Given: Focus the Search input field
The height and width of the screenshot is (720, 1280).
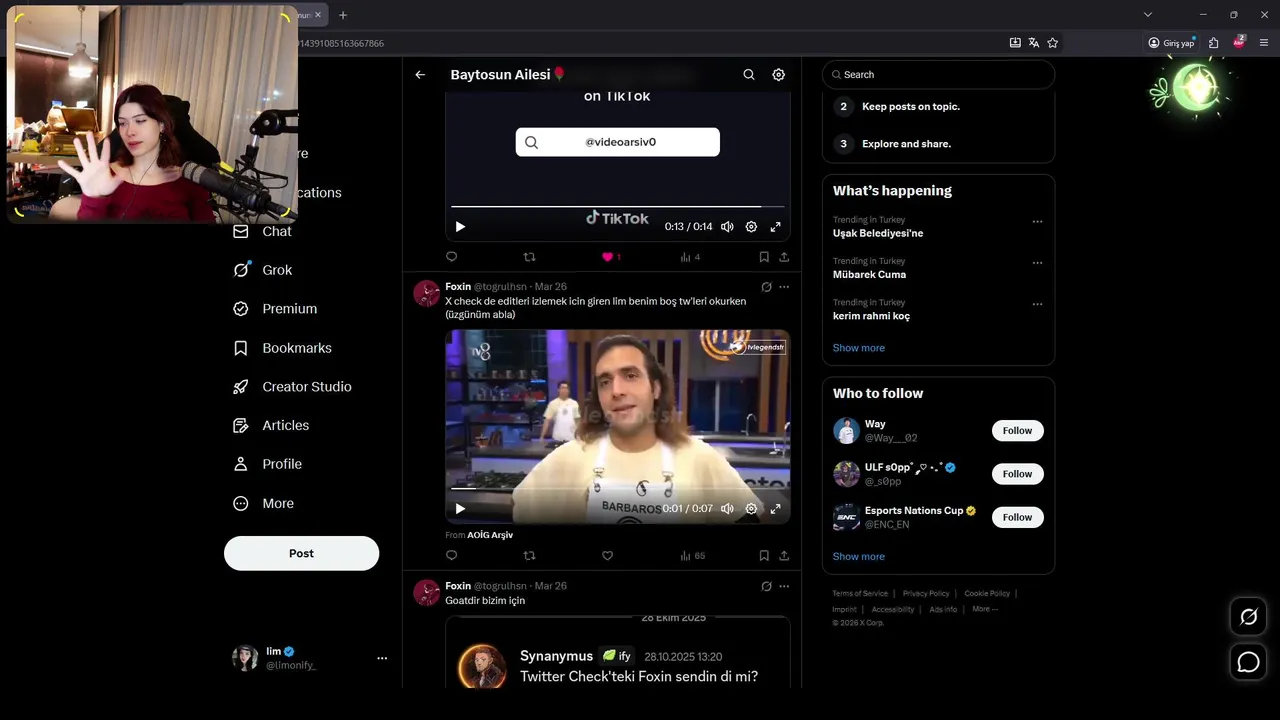Looking at the screenshot, I should [x=938, y=75].
